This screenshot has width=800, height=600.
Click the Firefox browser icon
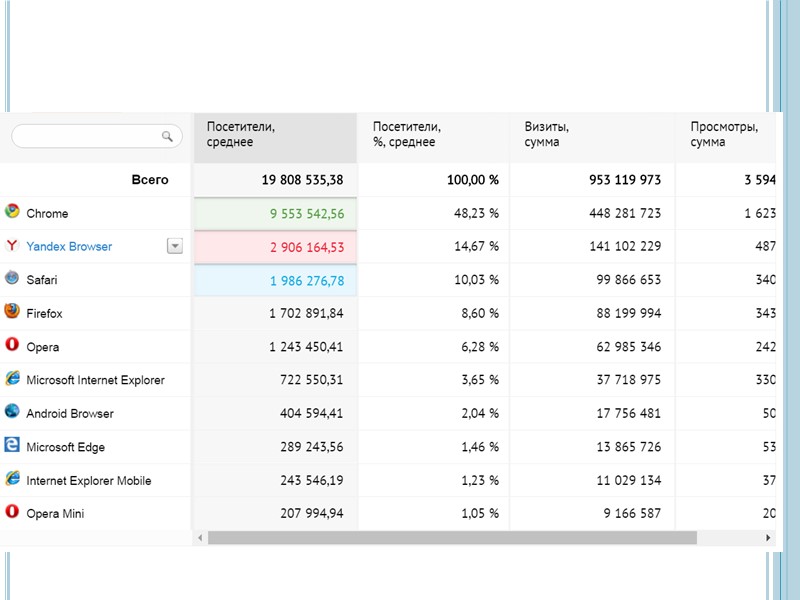[x=12, y=311]
